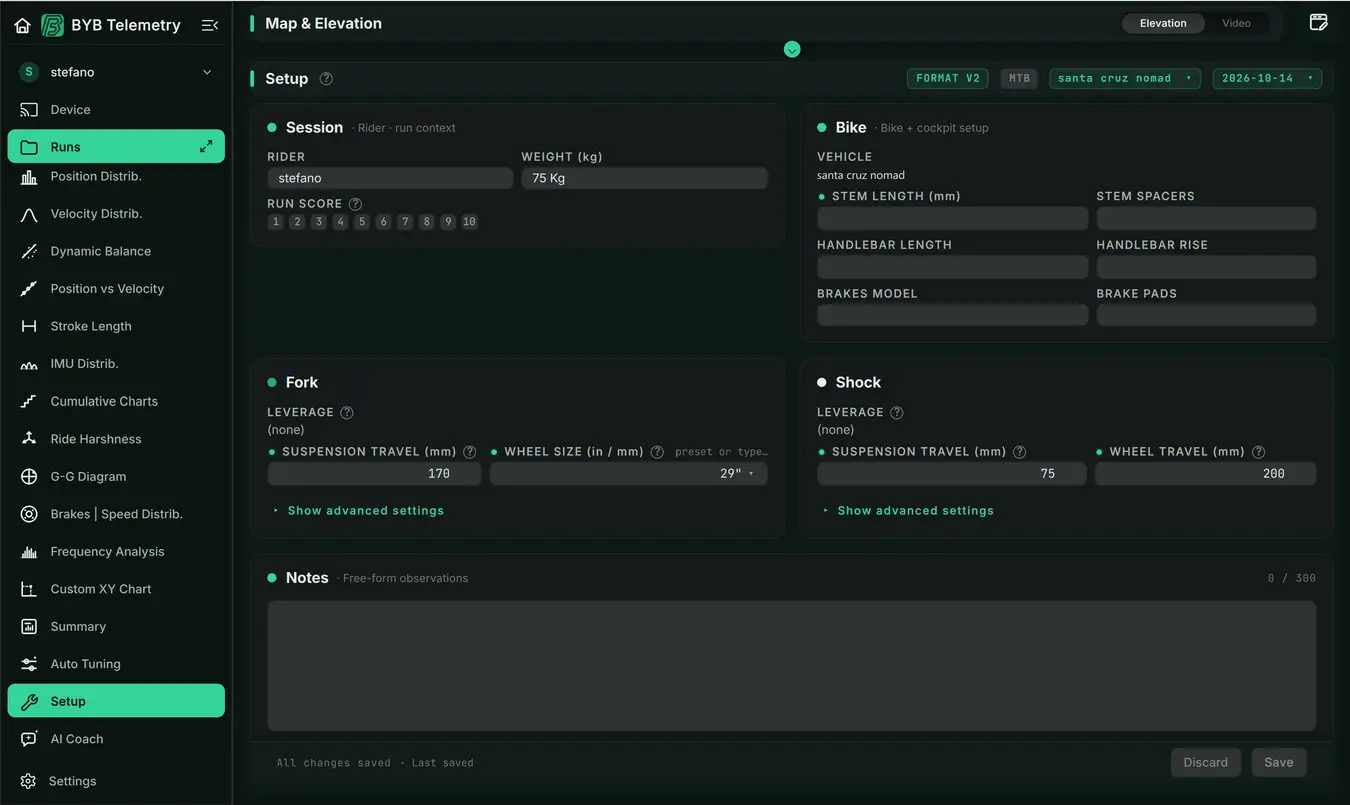Open Brakes | Speed Distrib. view

coord(116,514)
